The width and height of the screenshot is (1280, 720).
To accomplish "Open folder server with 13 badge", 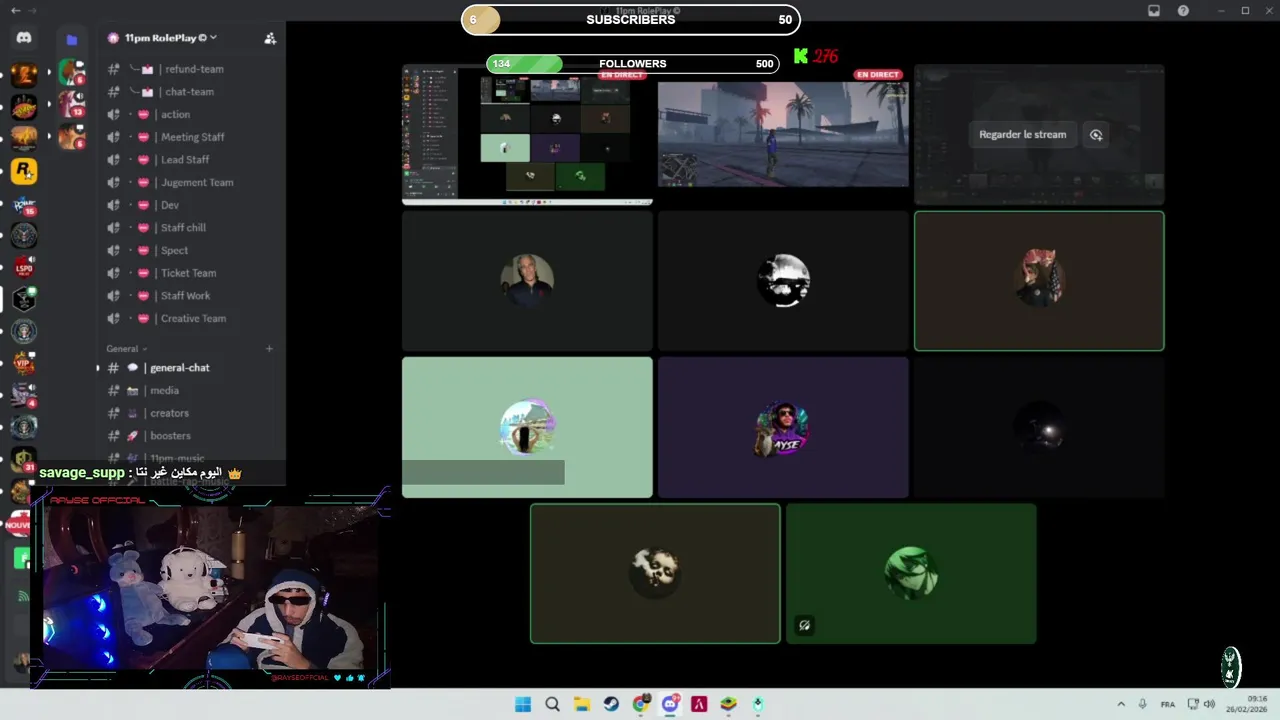I will click(x=71, y=104).
